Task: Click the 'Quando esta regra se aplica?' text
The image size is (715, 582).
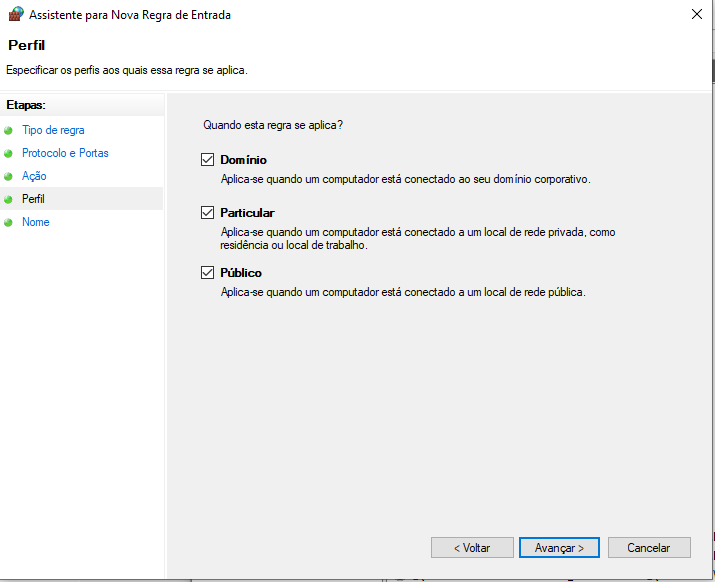Action: (x=273, y=126)
